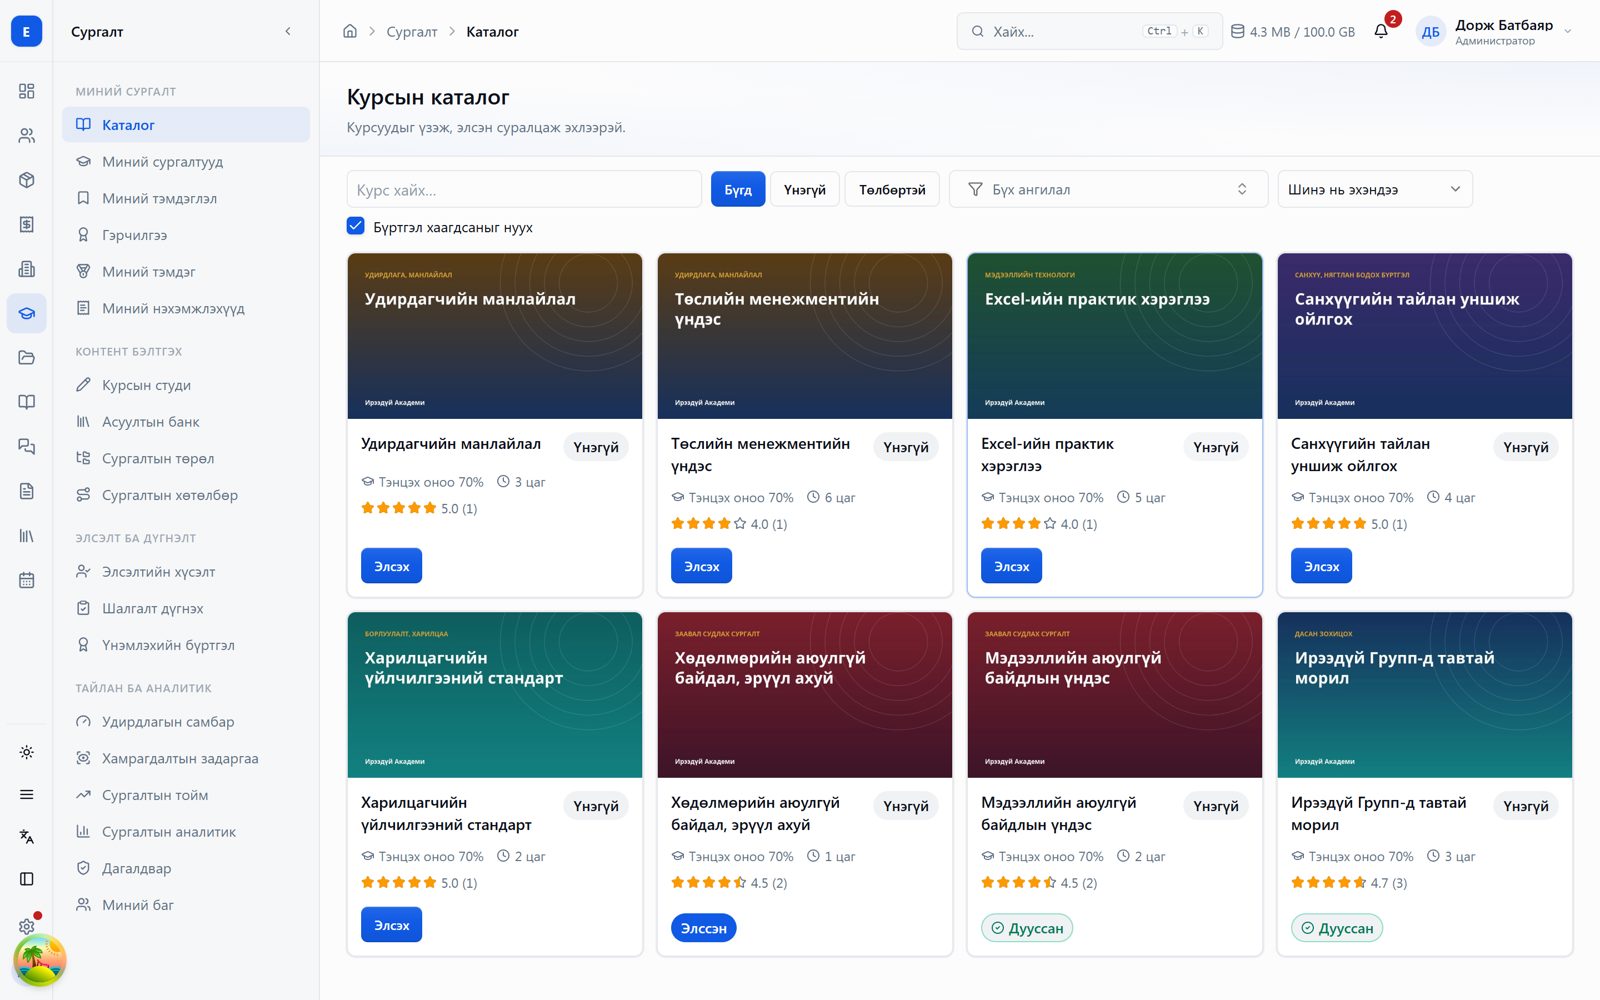Toggle the light theme sun icon
This screenshot has height=1000, width=1600.
pyautogui.click(x=27, y=752)
